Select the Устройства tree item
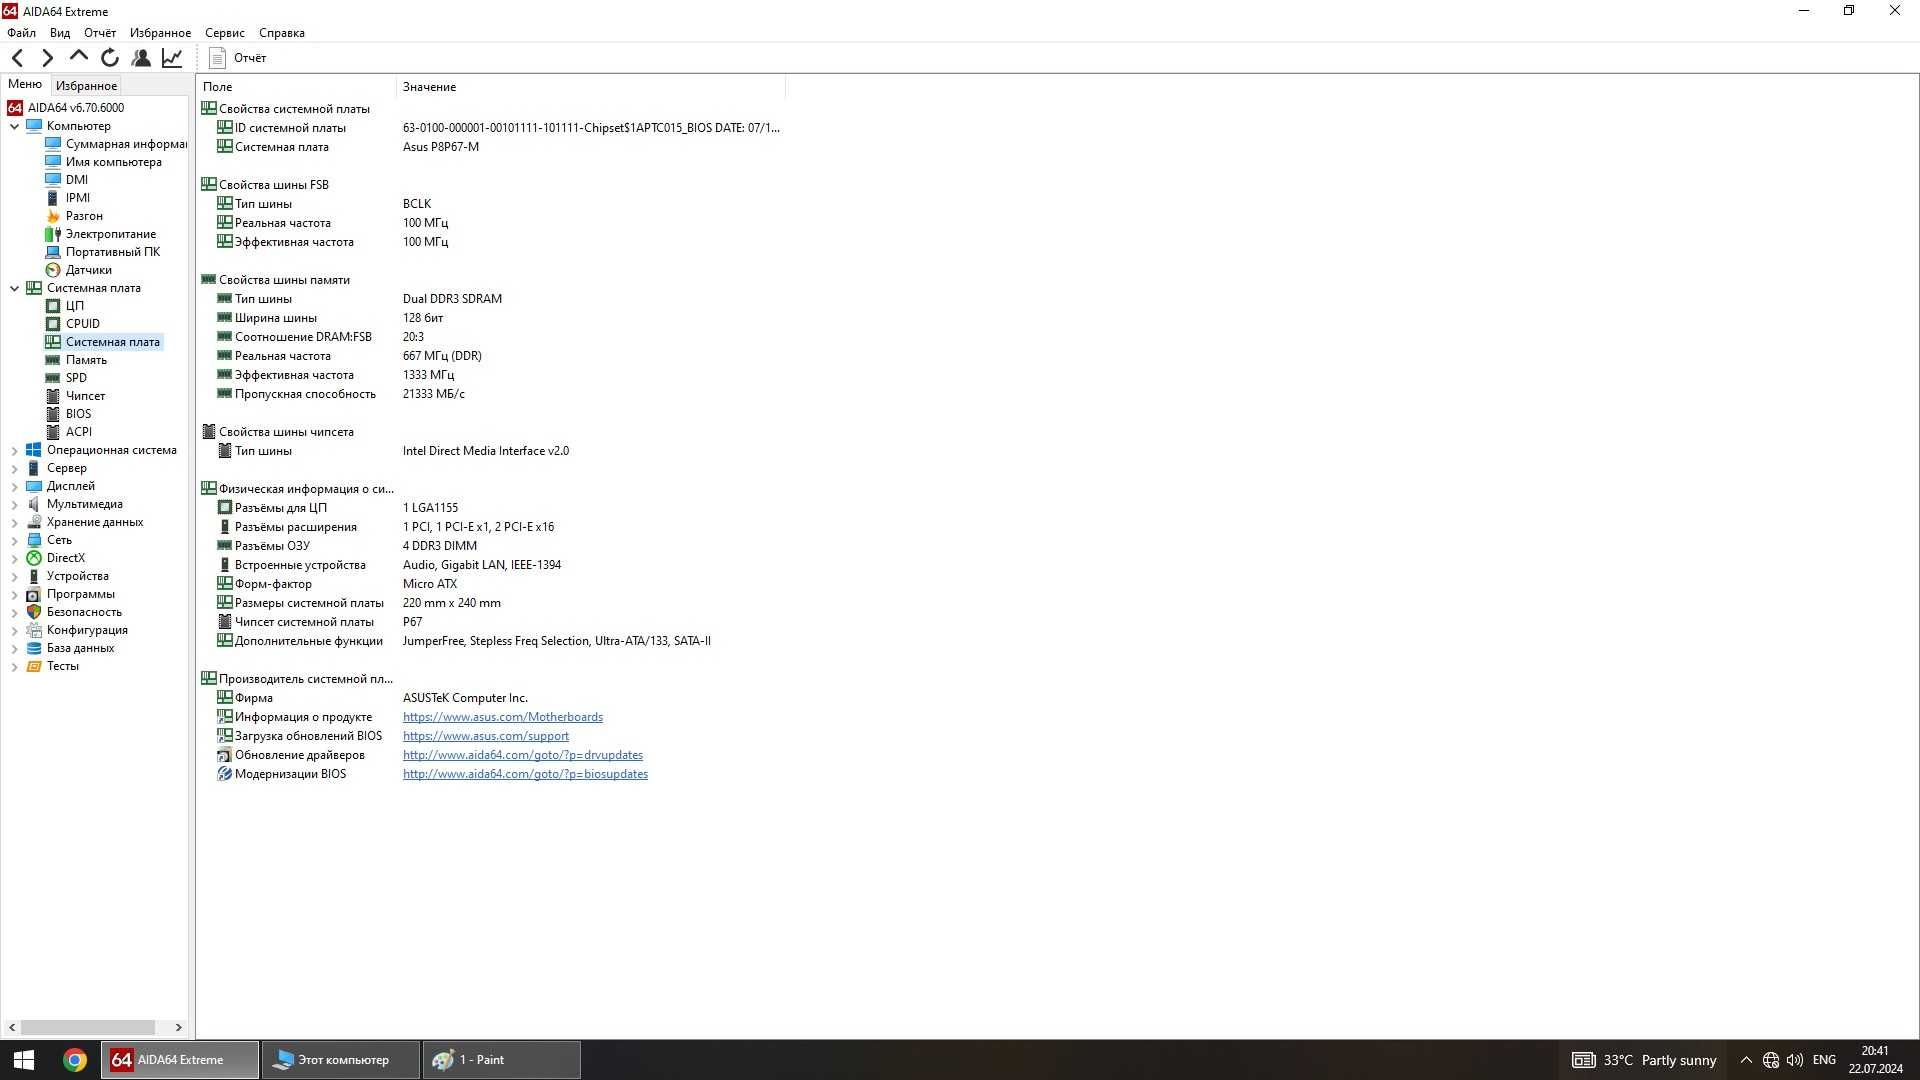 coord(77,576)
